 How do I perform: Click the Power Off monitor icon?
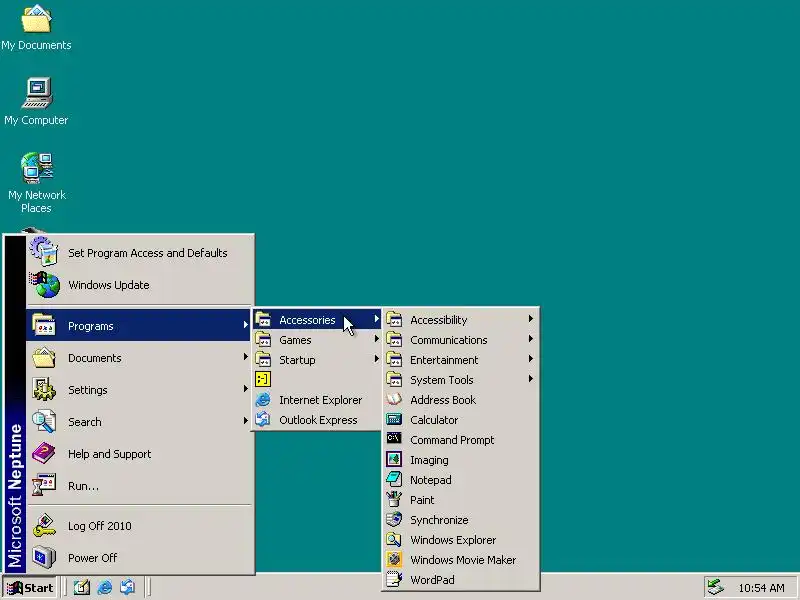tap(44, 557)
